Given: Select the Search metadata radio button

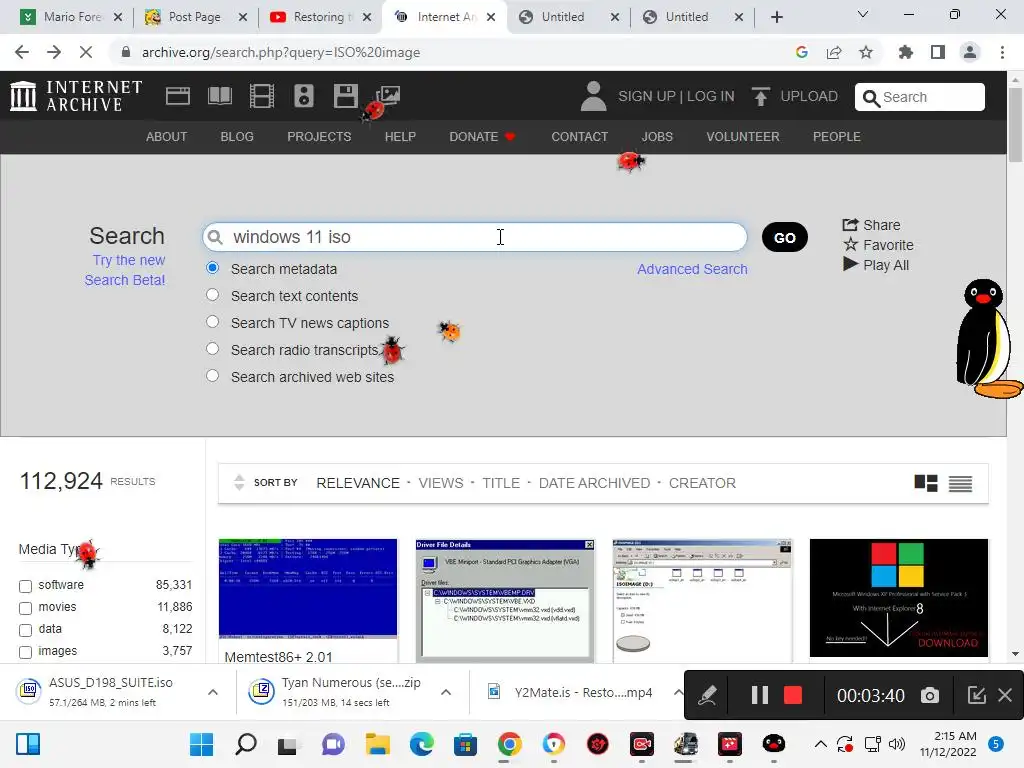Looking at the screenshot, I should pyautogui.click(x=212, y=268).
